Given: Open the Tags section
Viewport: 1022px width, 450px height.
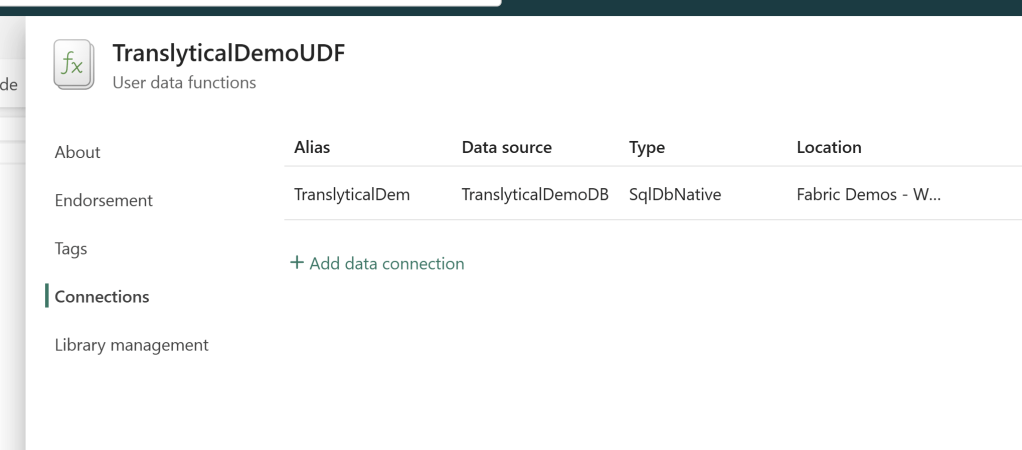Looking at the screenshot, I should 71,249.
